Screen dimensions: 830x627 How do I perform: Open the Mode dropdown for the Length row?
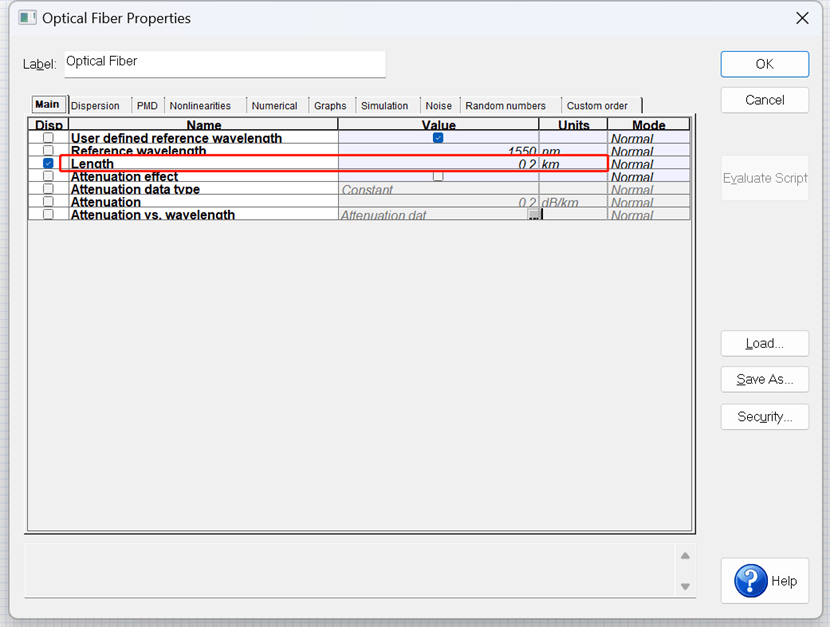click(648, 164)
